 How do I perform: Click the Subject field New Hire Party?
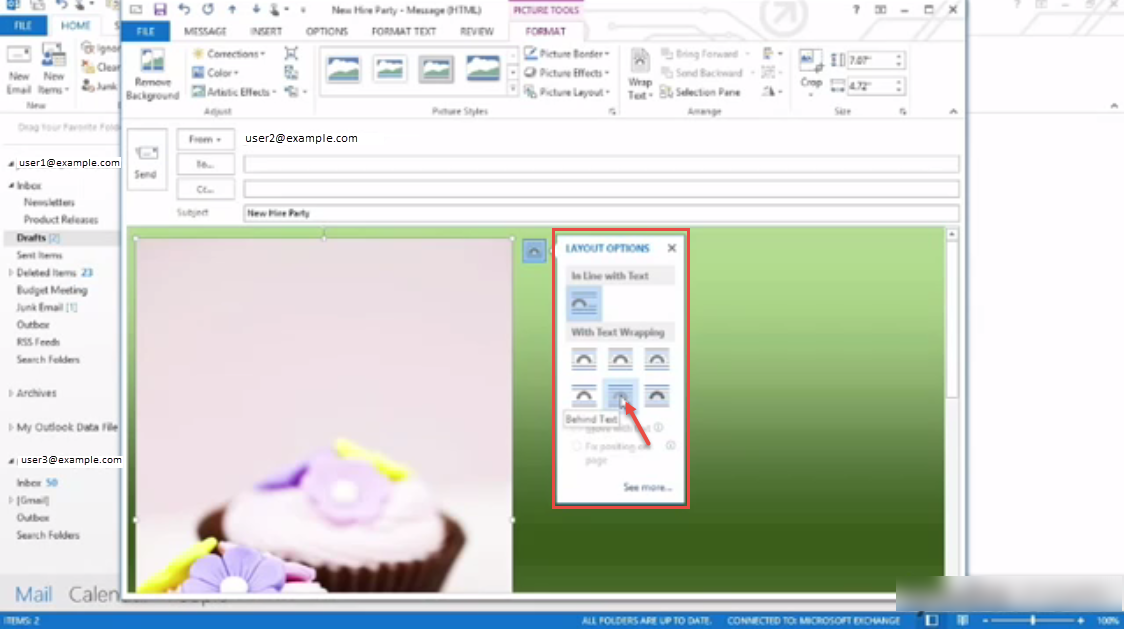point(601,213)
